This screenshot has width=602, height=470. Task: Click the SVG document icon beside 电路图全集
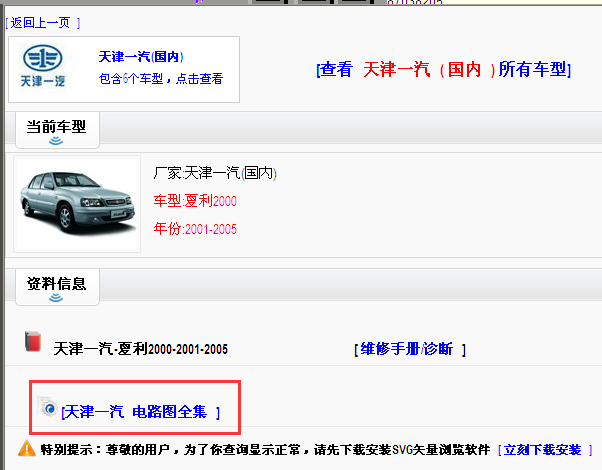pyautogui.click(x=48, y=406)
